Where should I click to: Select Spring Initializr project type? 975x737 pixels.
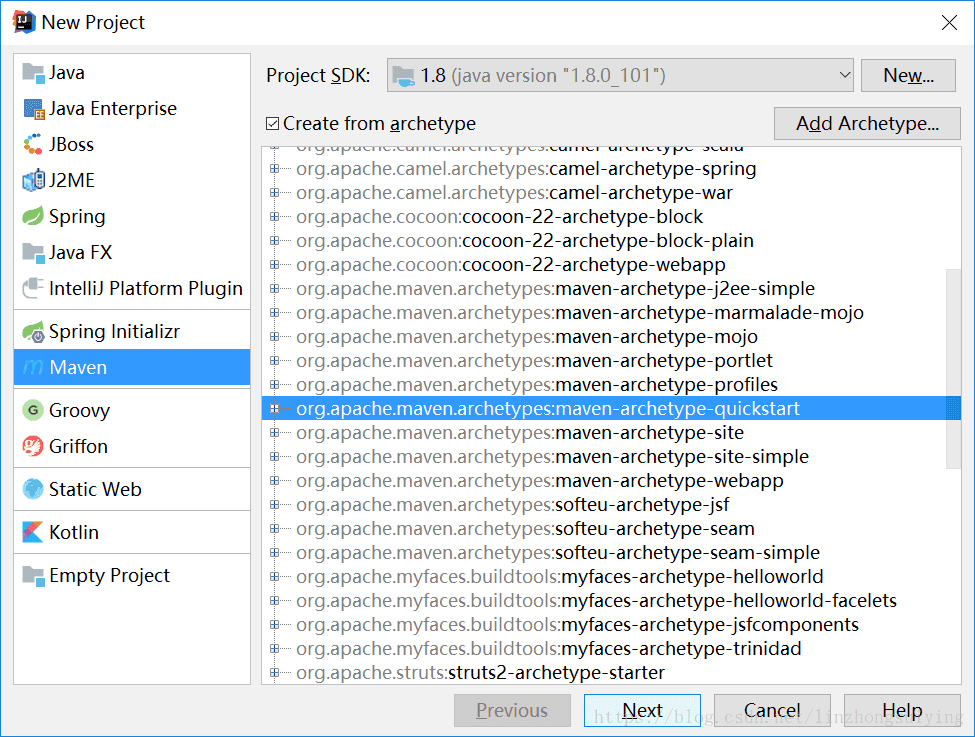(x=132, y=331)
